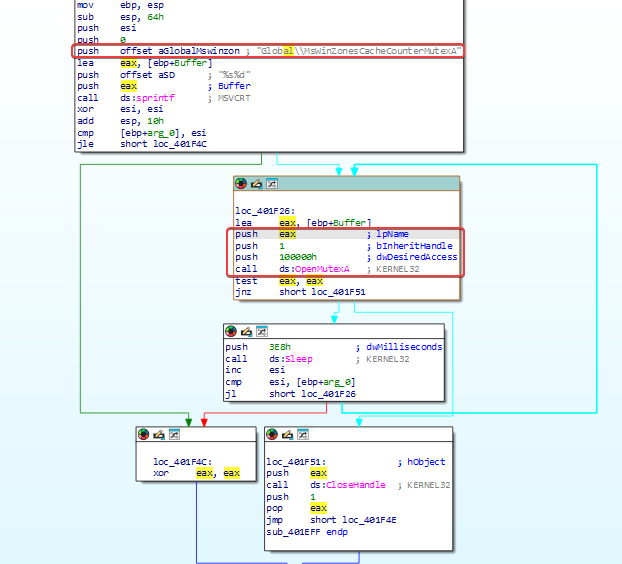Click the group nodes icon on loc_401F26 node
Screen dimensions: 622x564
(x=272, y=184)
